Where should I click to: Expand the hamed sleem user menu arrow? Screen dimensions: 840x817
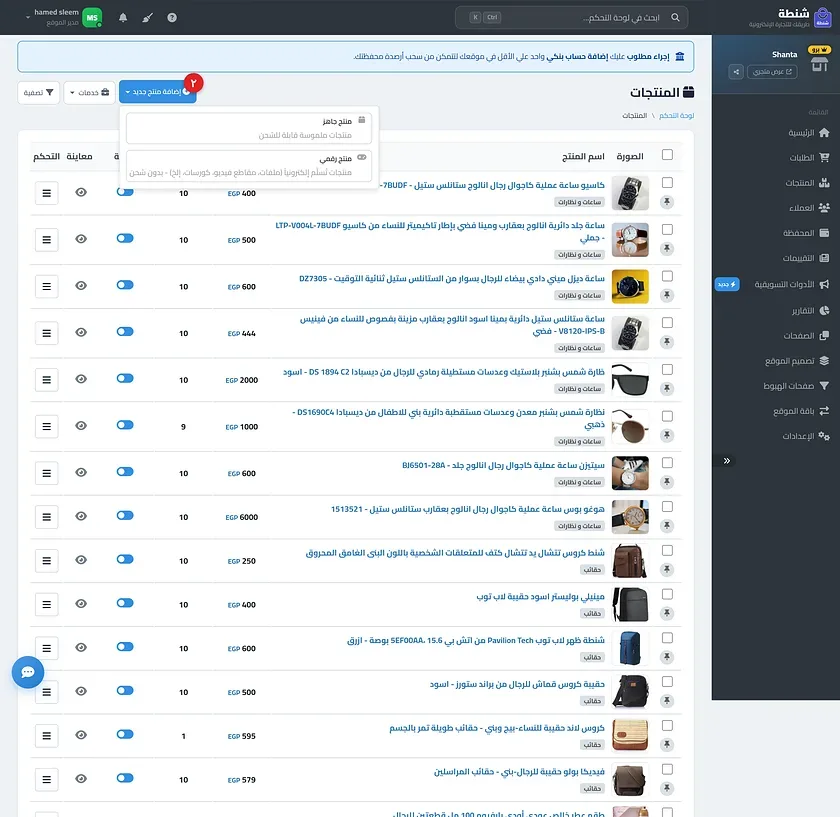click(x=28, y=18)
